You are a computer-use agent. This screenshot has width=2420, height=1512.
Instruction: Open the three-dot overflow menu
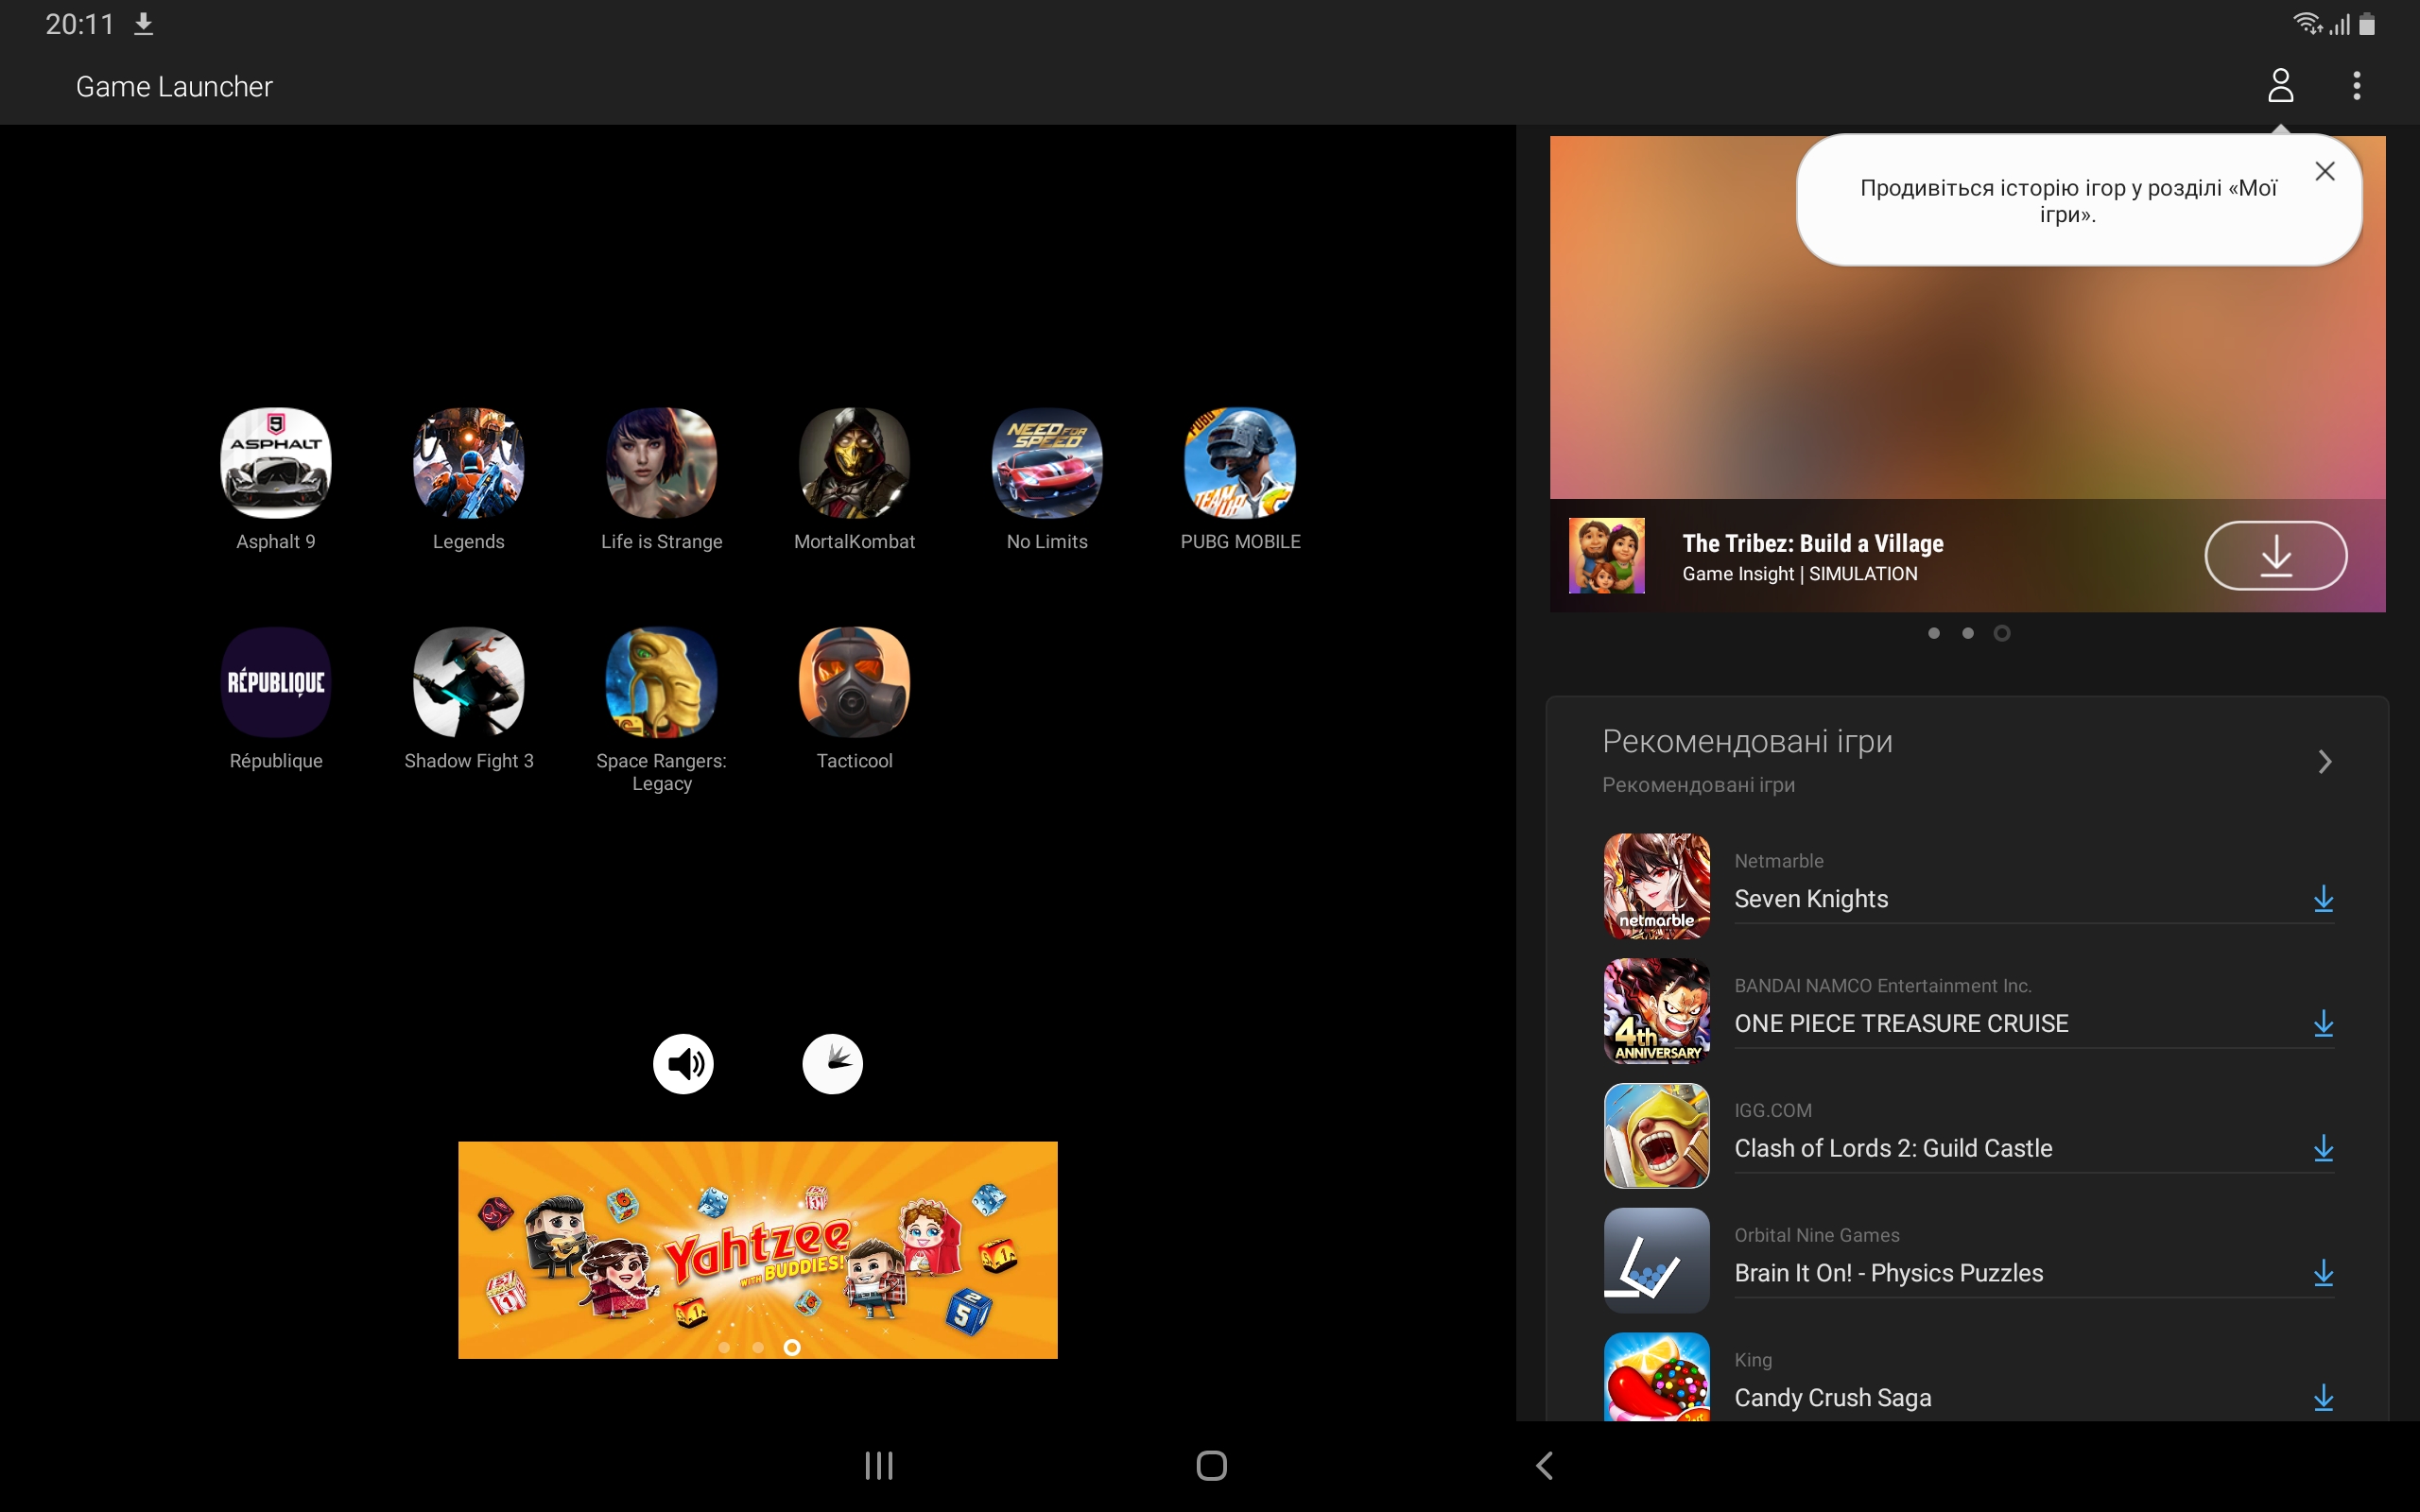[x=2357, y=86]
